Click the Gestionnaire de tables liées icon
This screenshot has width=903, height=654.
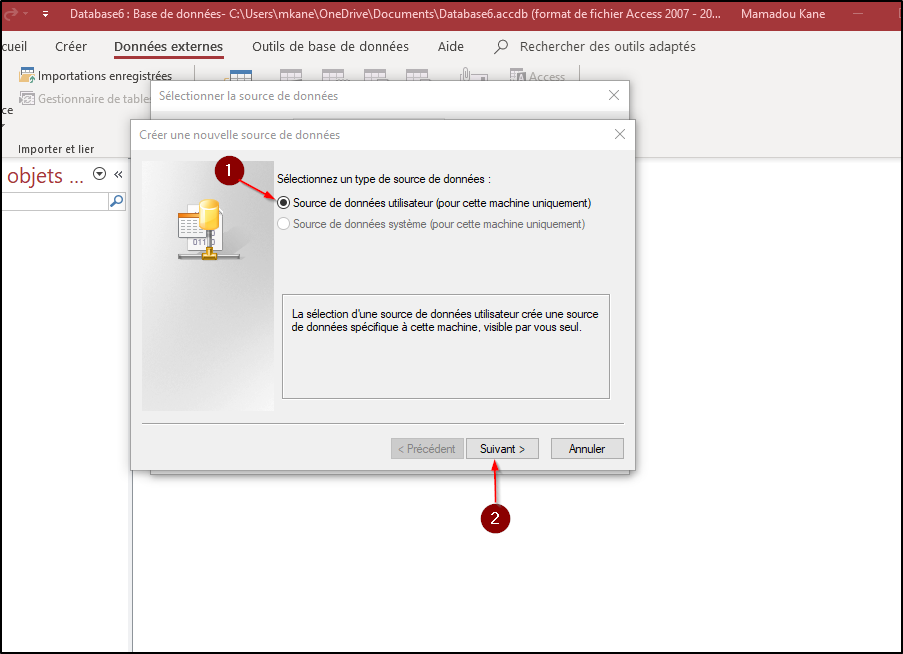tap(28, 98)
